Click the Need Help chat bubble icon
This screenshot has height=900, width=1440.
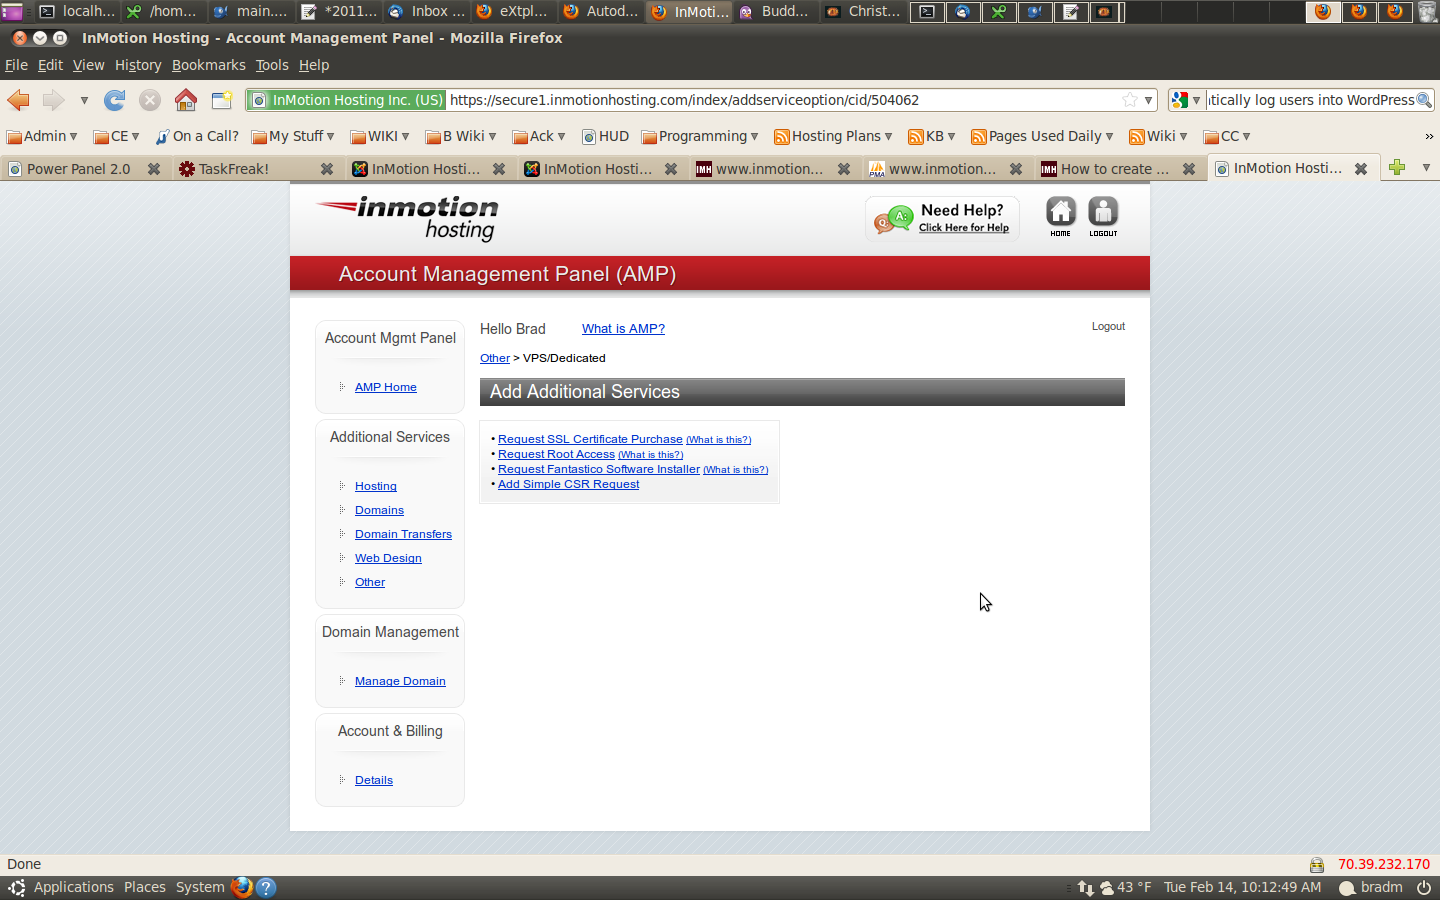(x=893, y=218)
